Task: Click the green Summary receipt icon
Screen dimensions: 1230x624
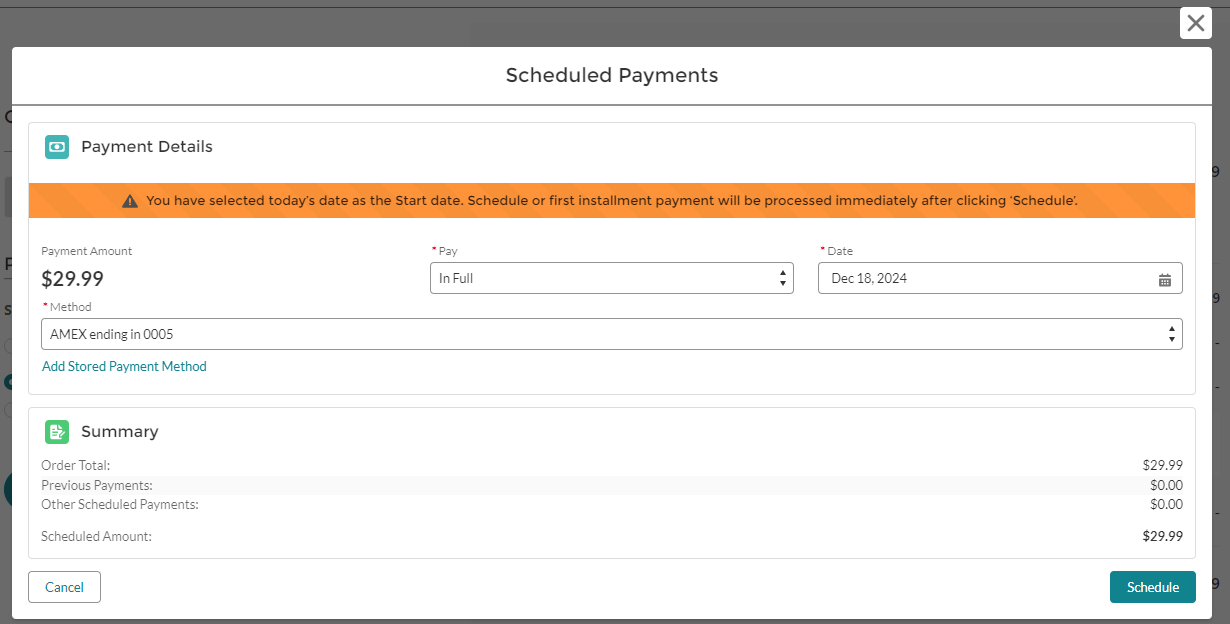Action: tap(57, 431)
